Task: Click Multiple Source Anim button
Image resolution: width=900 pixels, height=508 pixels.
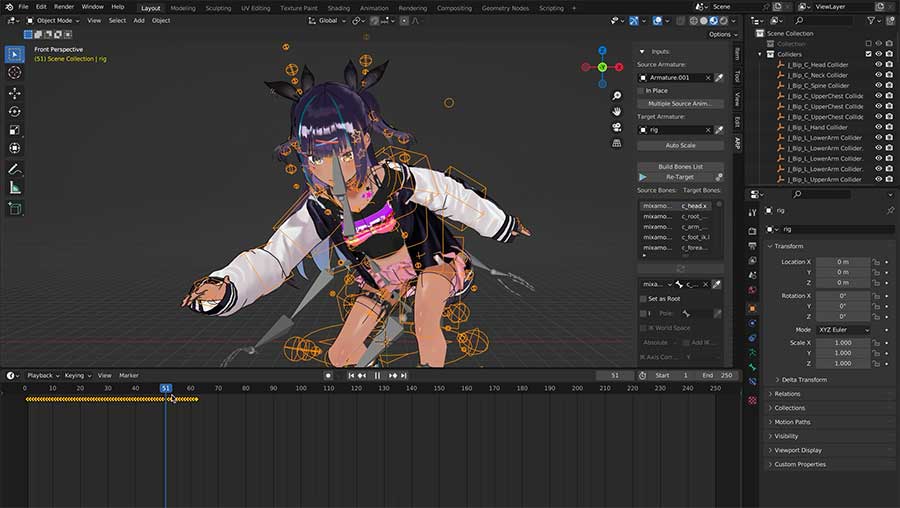Action: click(680, 104)
